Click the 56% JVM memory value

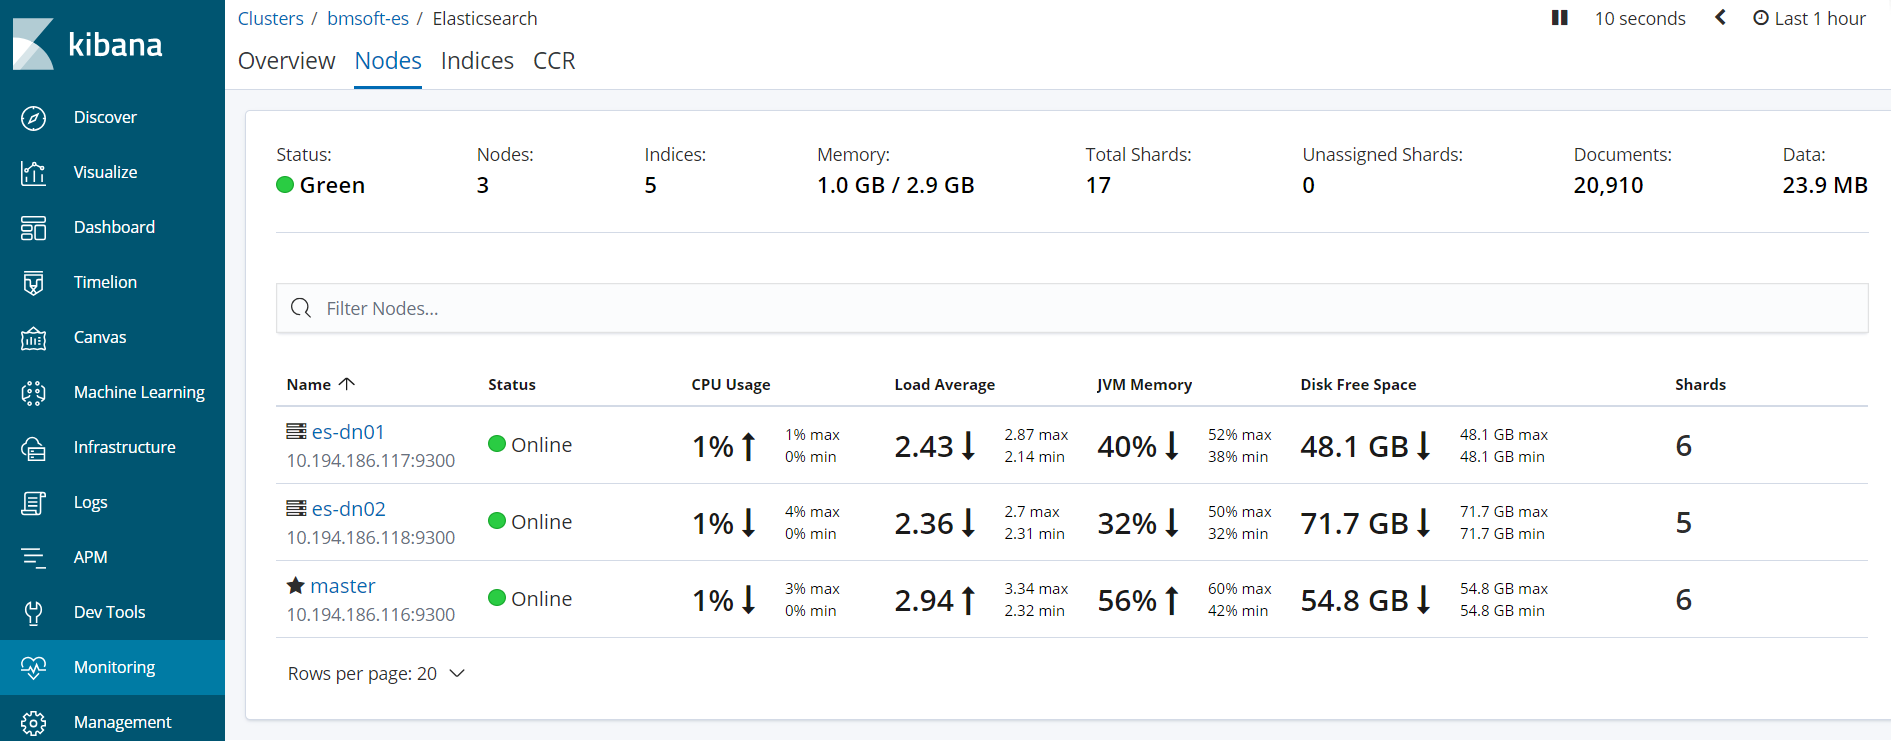pos(1127,600)
